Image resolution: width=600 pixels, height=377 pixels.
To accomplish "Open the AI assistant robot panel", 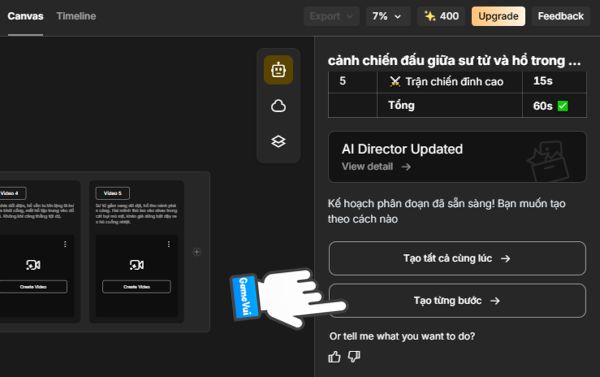I will point(278,70).
